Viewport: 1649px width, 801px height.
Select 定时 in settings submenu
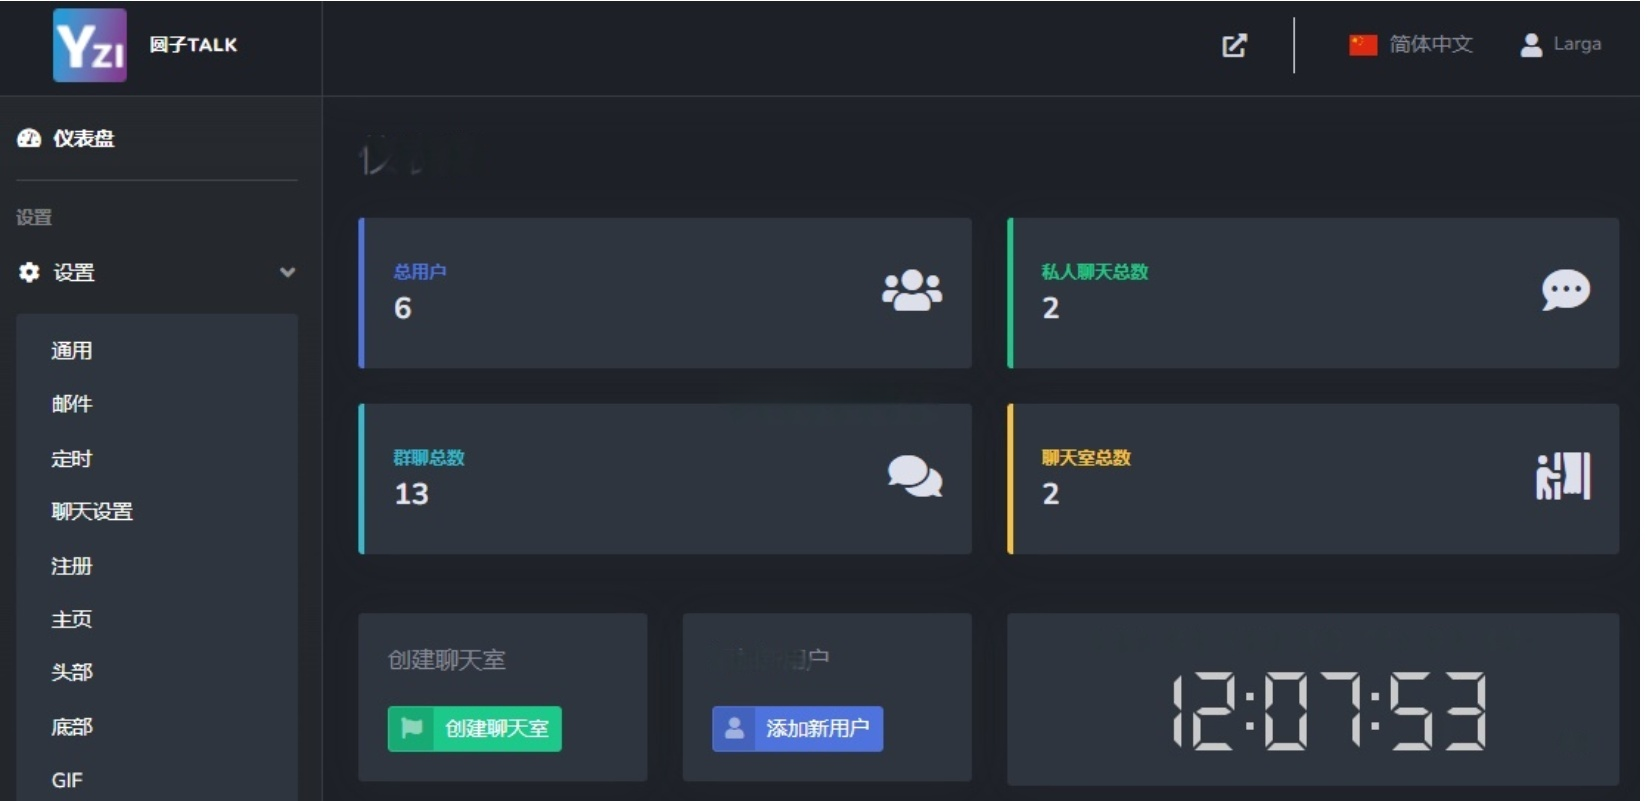click(x=72, y=459)
